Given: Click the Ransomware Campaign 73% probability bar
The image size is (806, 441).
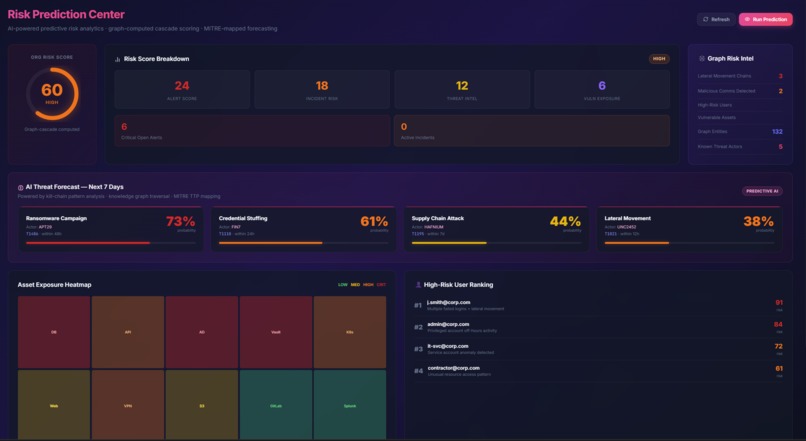Looking at the screenshot, I should (x=111, y=243).
